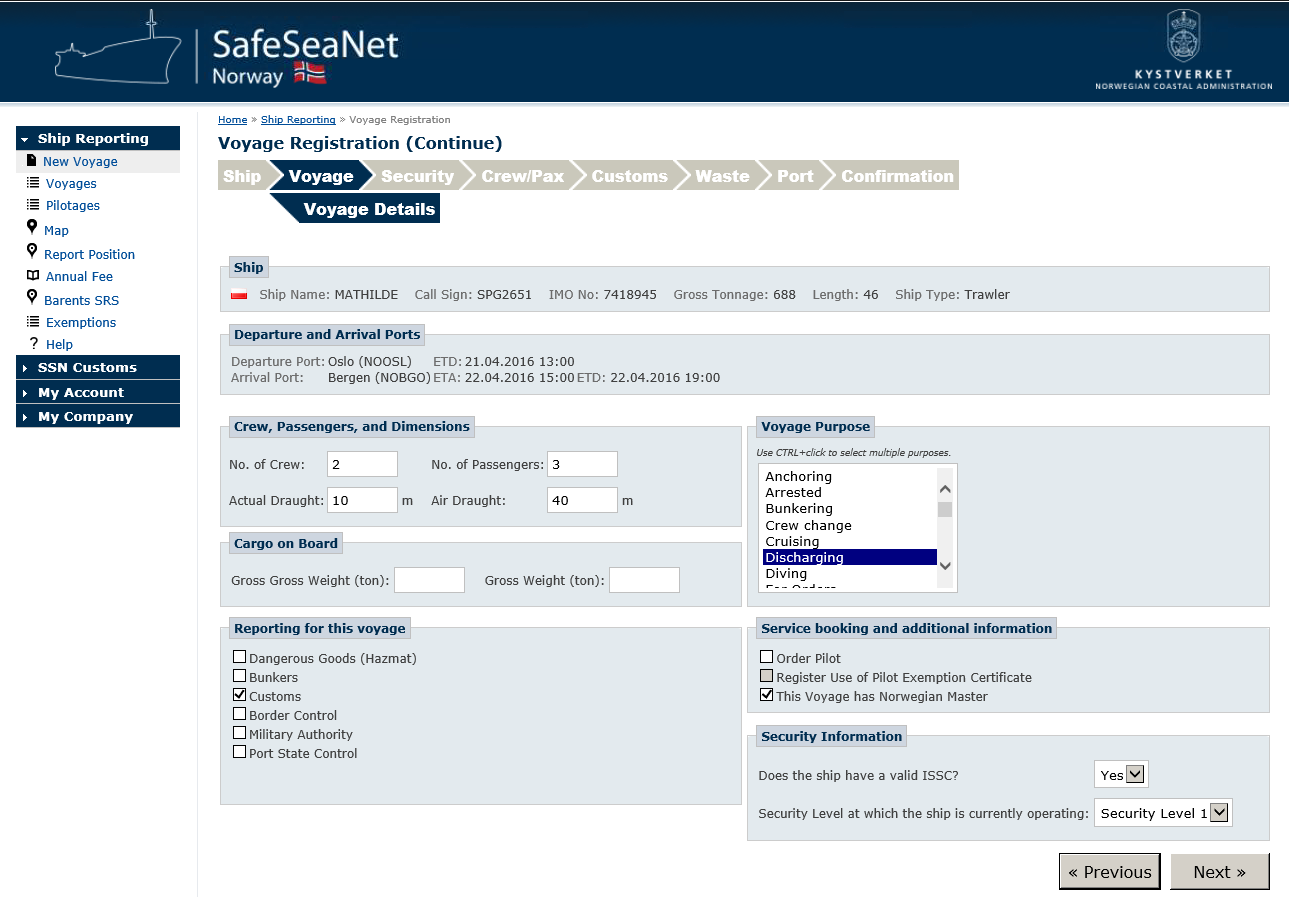
Task: Go to the Ship wizard step
Action: (x=242, y=175)
